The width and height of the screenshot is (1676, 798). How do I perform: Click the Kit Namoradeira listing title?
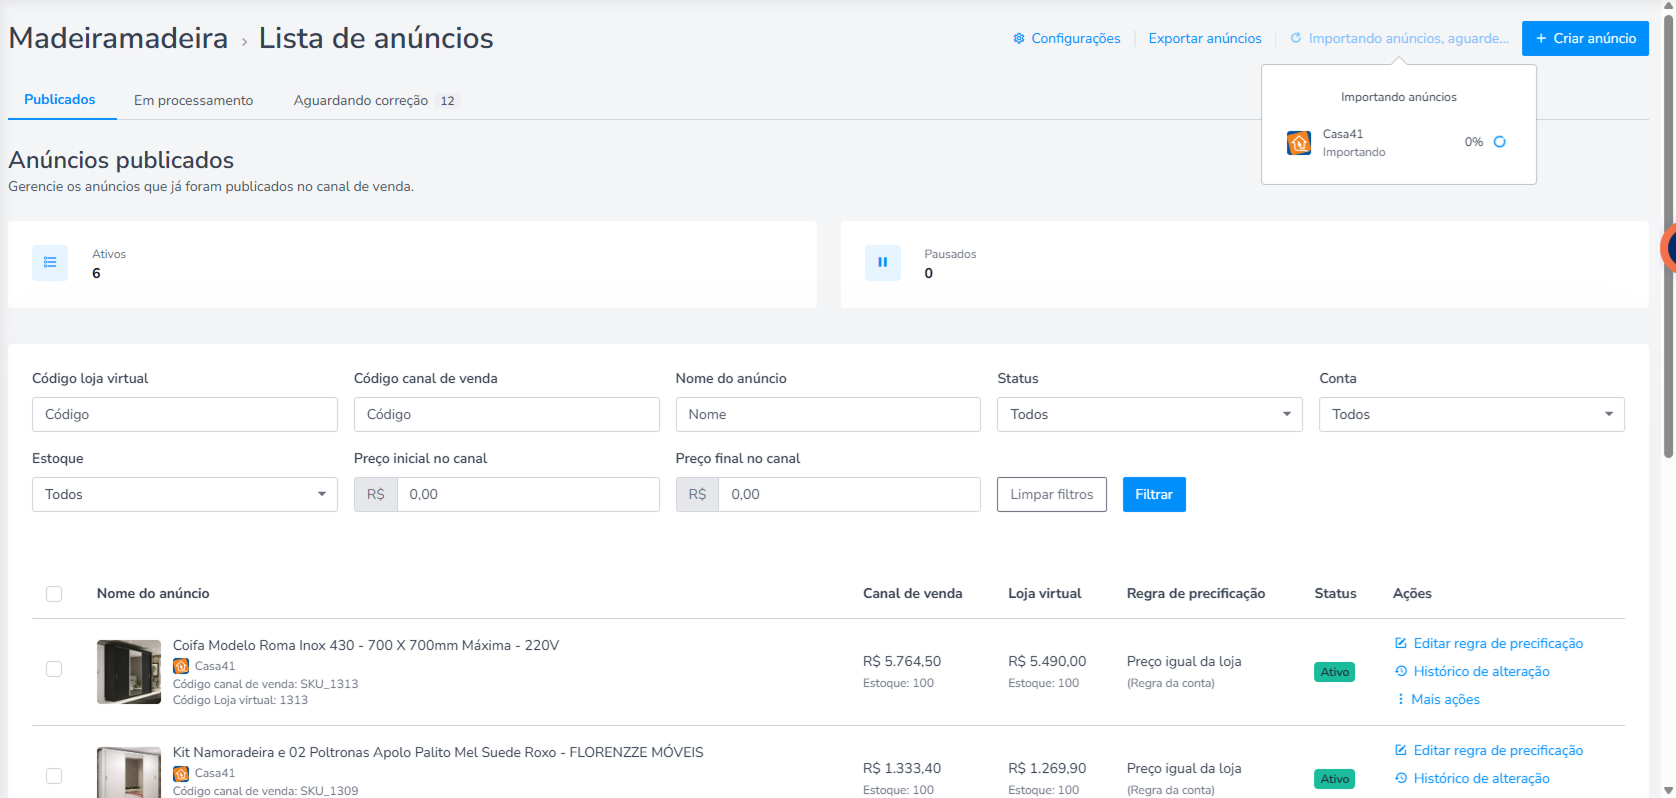[438, 752]
